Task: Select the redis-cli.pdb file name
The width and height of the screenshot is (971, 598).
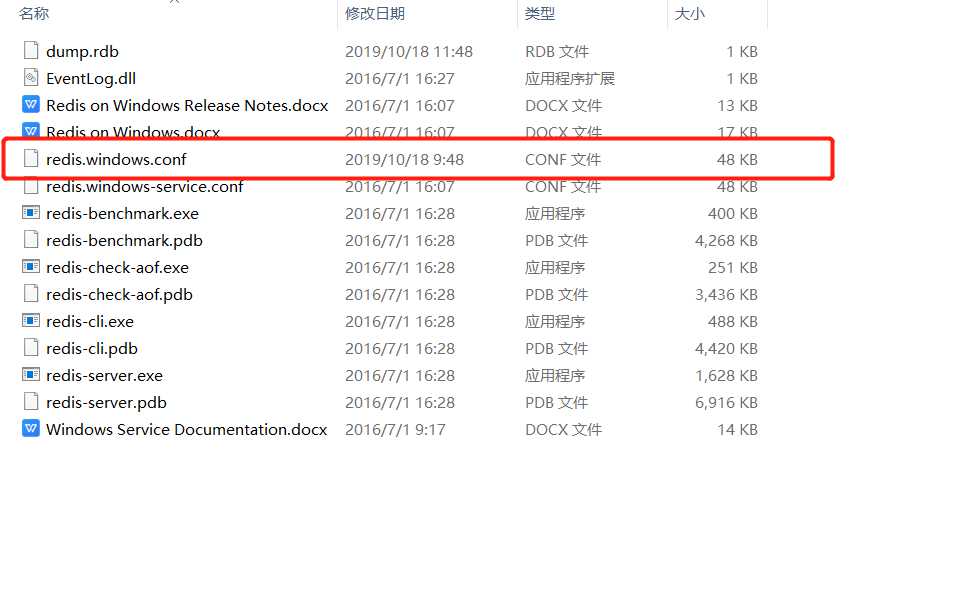Action: point(92,349)
